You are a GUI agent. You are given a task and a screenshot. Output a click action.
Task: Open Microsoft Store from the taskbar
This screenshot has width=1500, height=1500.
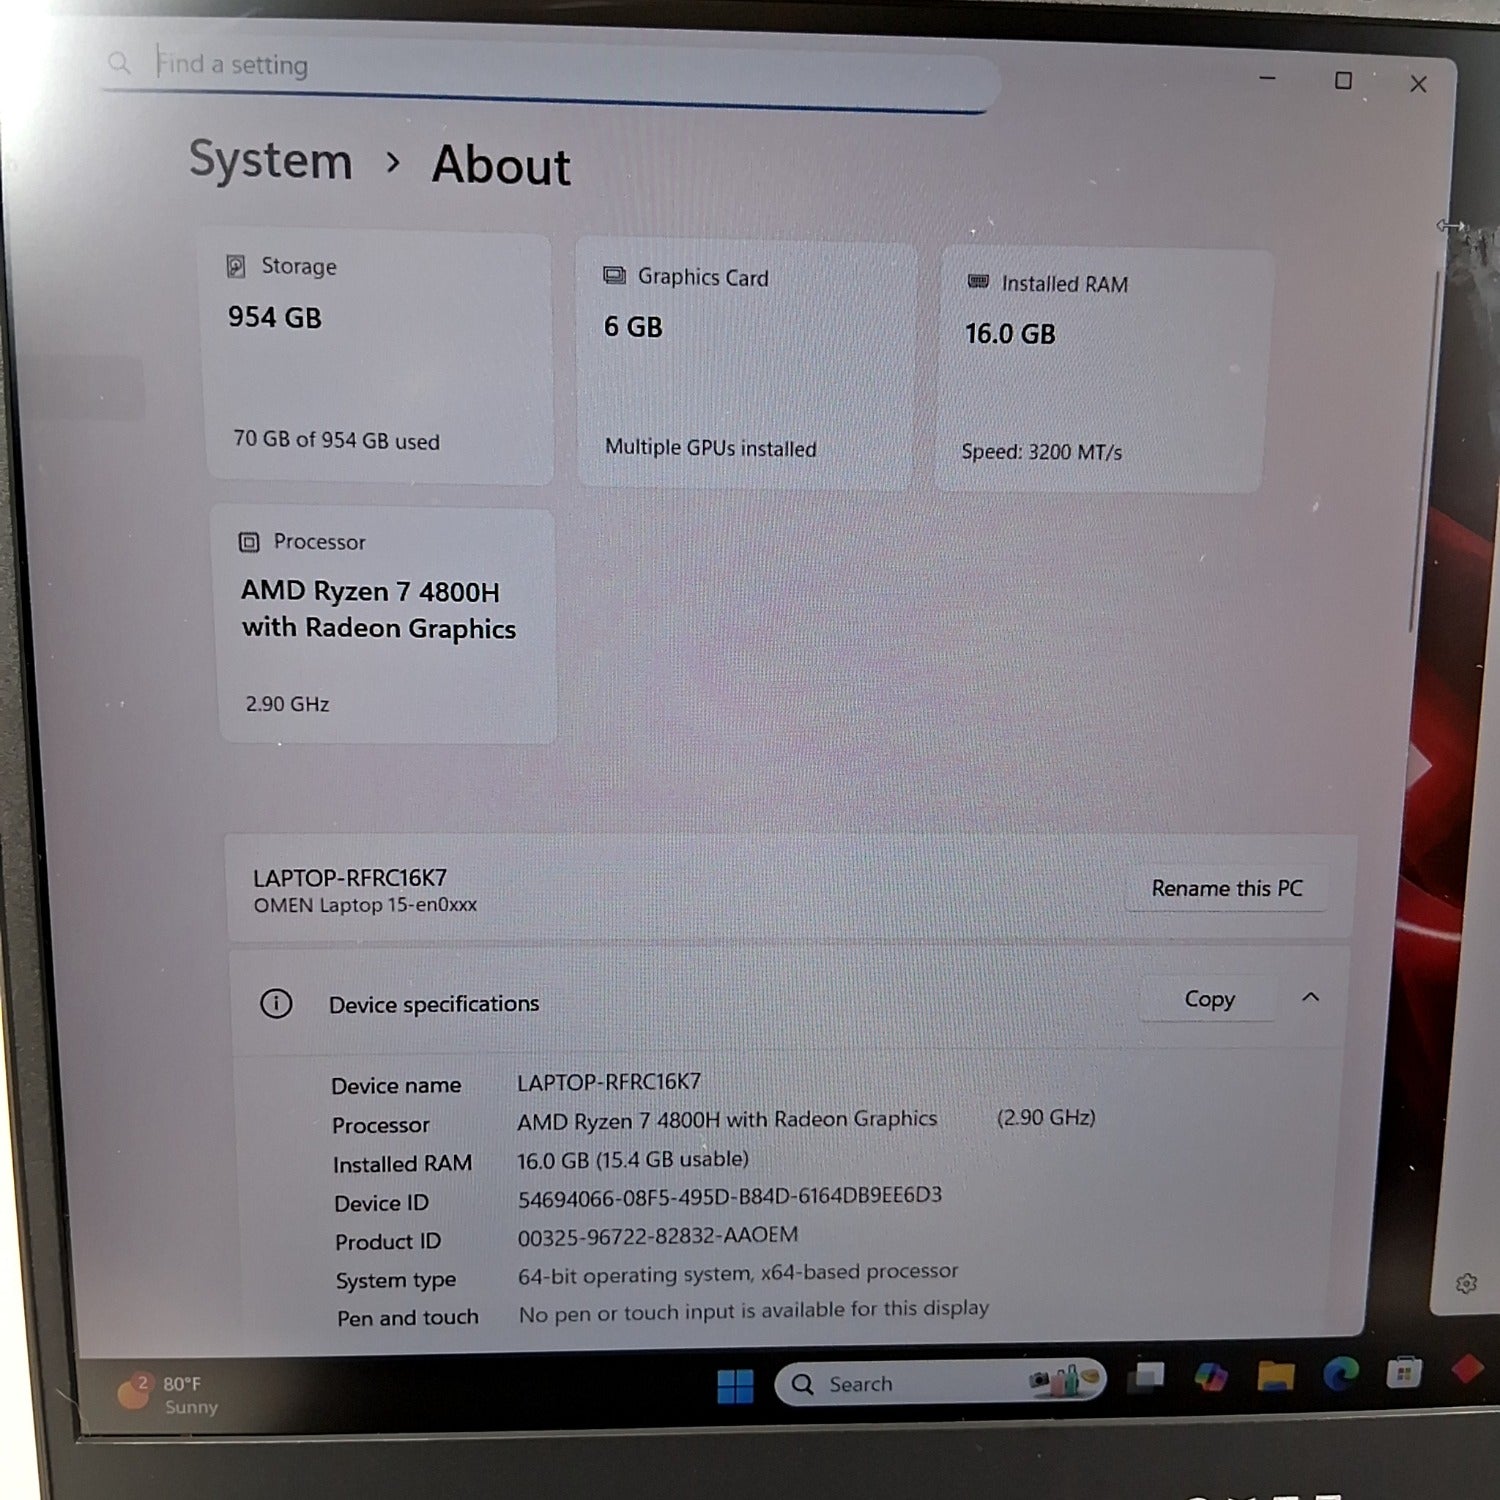point(1403,1373)
